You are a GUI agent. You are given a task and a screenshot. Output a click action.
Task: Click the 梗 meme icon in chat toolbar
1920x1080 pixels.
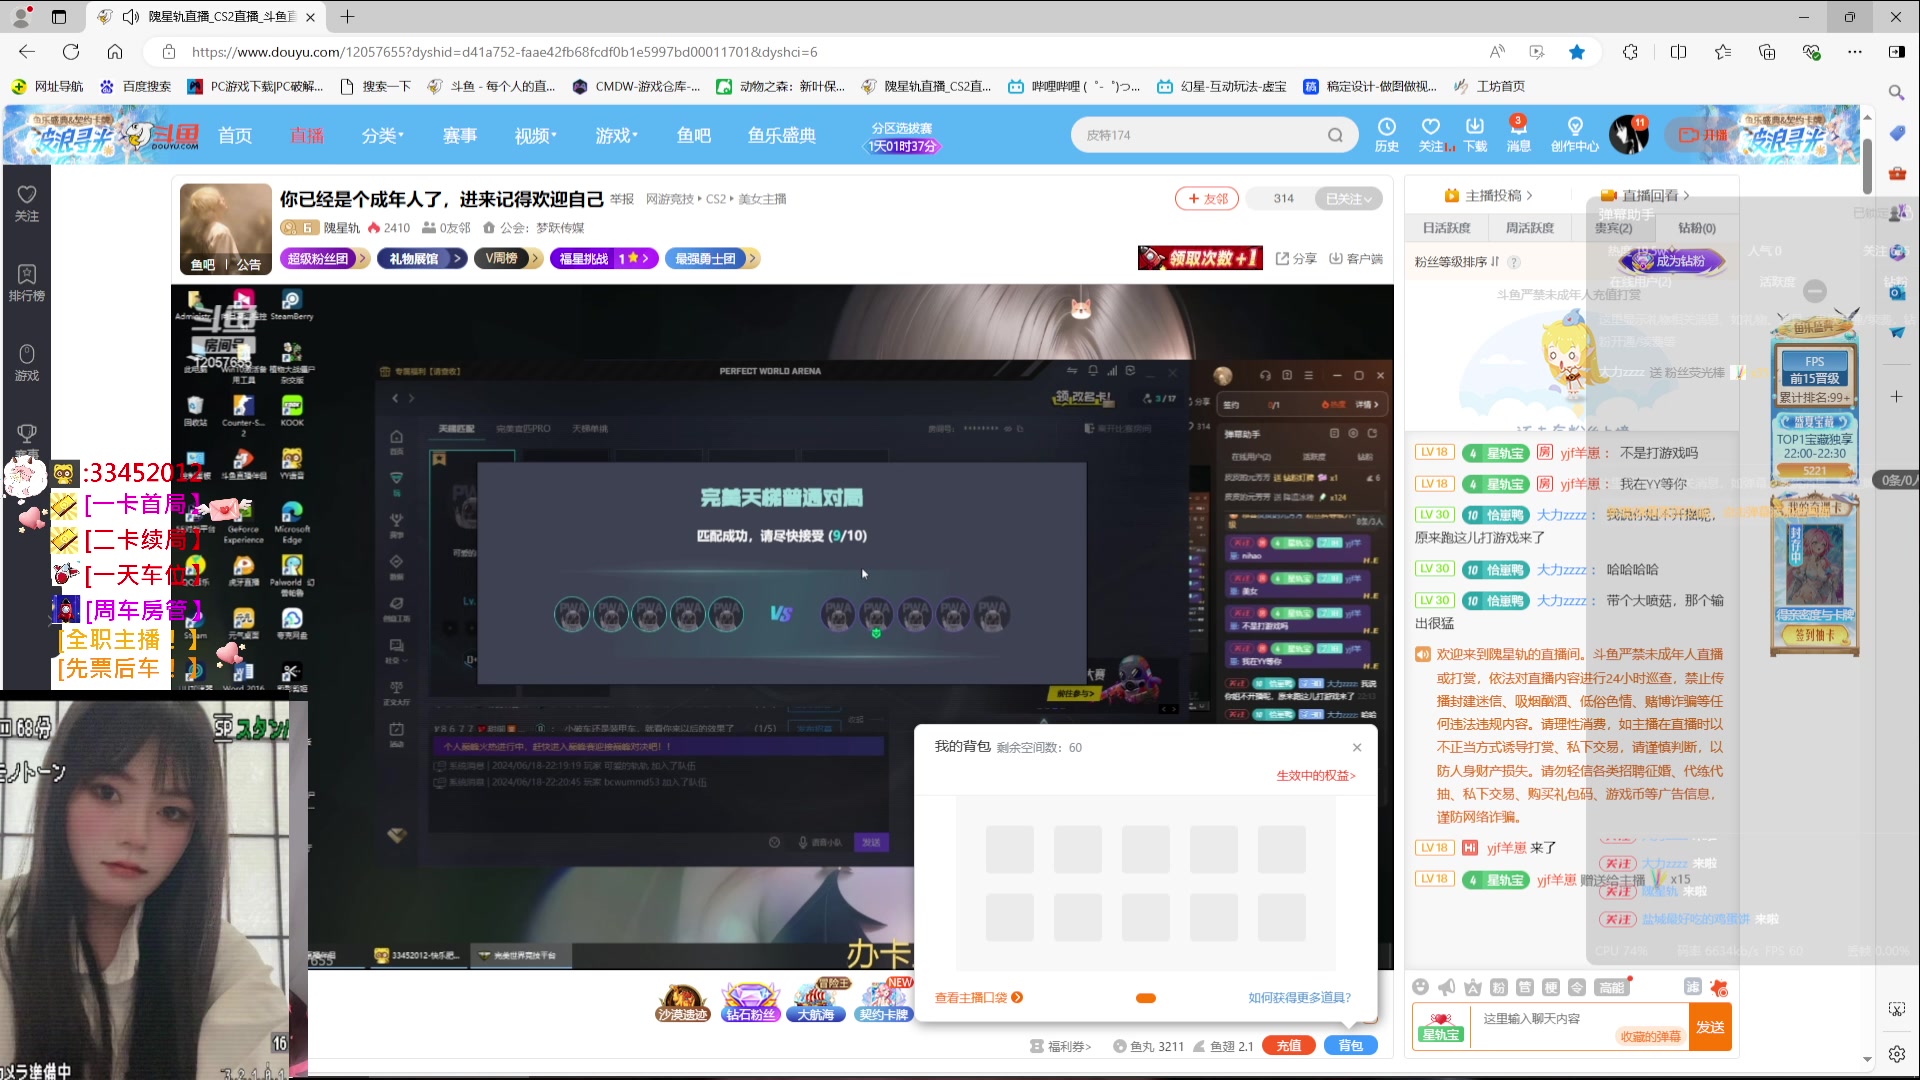(x=1550, y=987)
